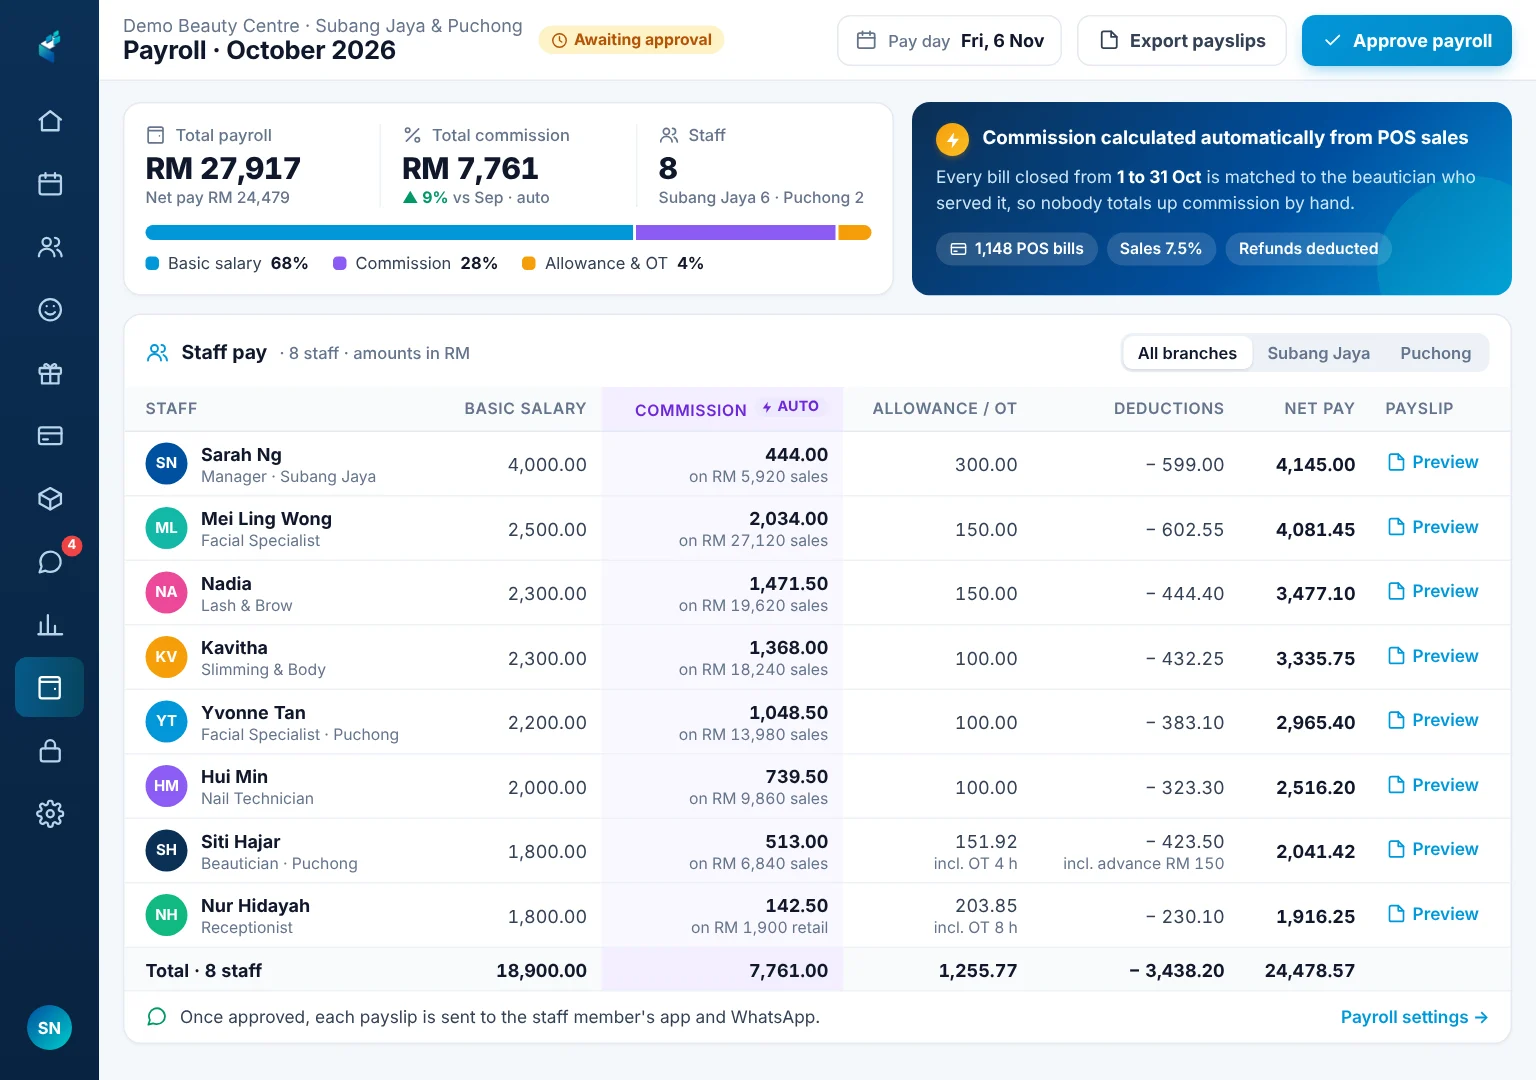
Task: Open the inventory cube icon in sidebar
Action: [50, 499]
